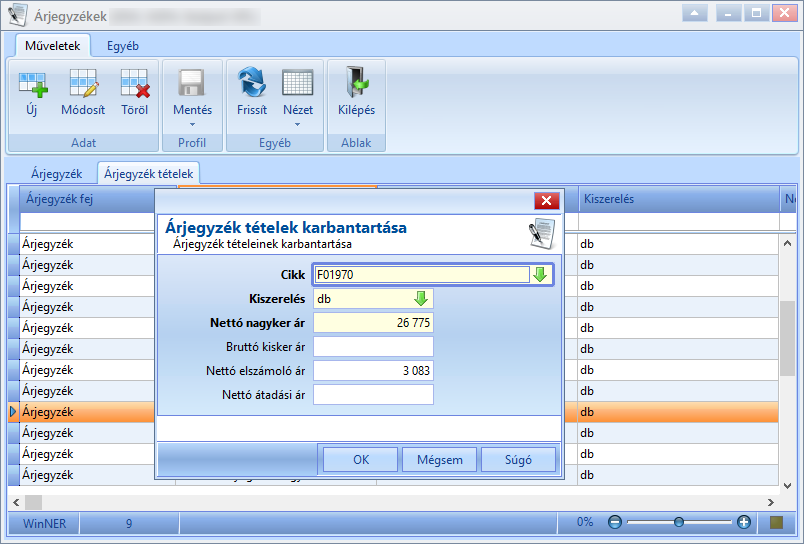Click the Töröl delete icon
The image size is (804, 544).
click(x=135, y=83)
